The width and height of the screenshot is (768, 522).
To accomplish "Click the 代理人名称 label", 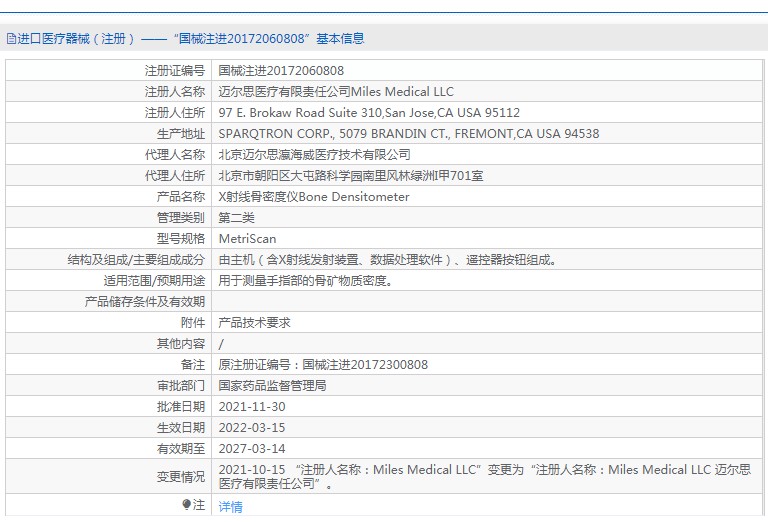I will coord(175,155).
